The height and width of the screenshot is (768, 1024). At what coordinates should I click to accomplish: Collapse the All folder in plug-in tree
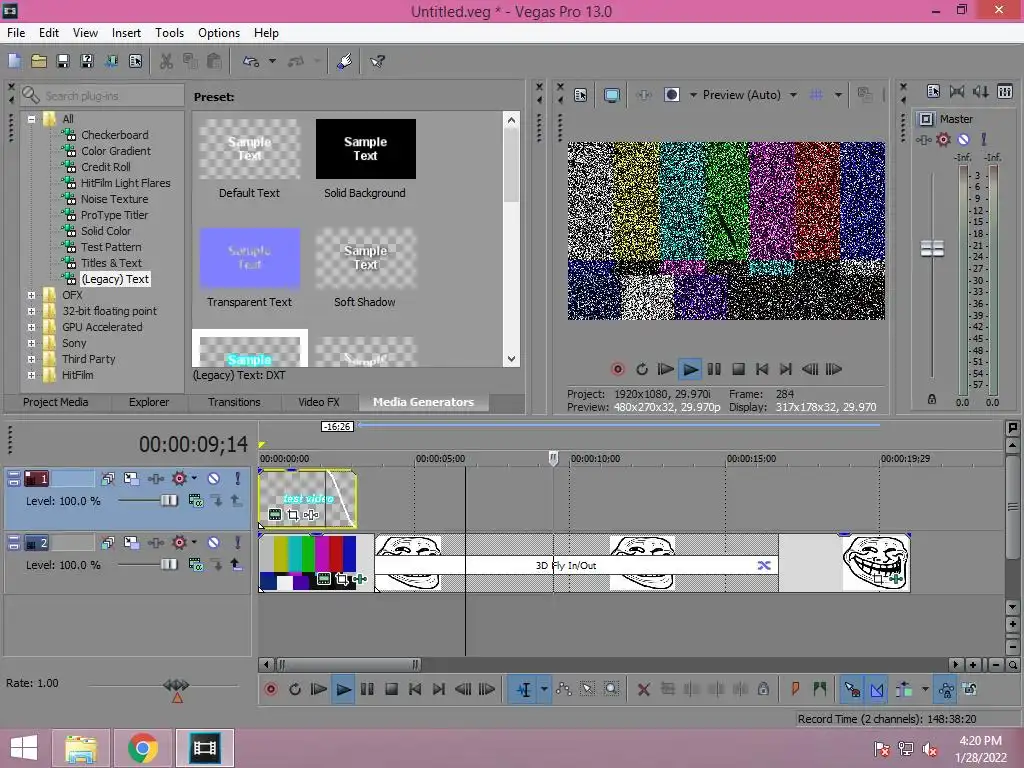tap(31, 119)
